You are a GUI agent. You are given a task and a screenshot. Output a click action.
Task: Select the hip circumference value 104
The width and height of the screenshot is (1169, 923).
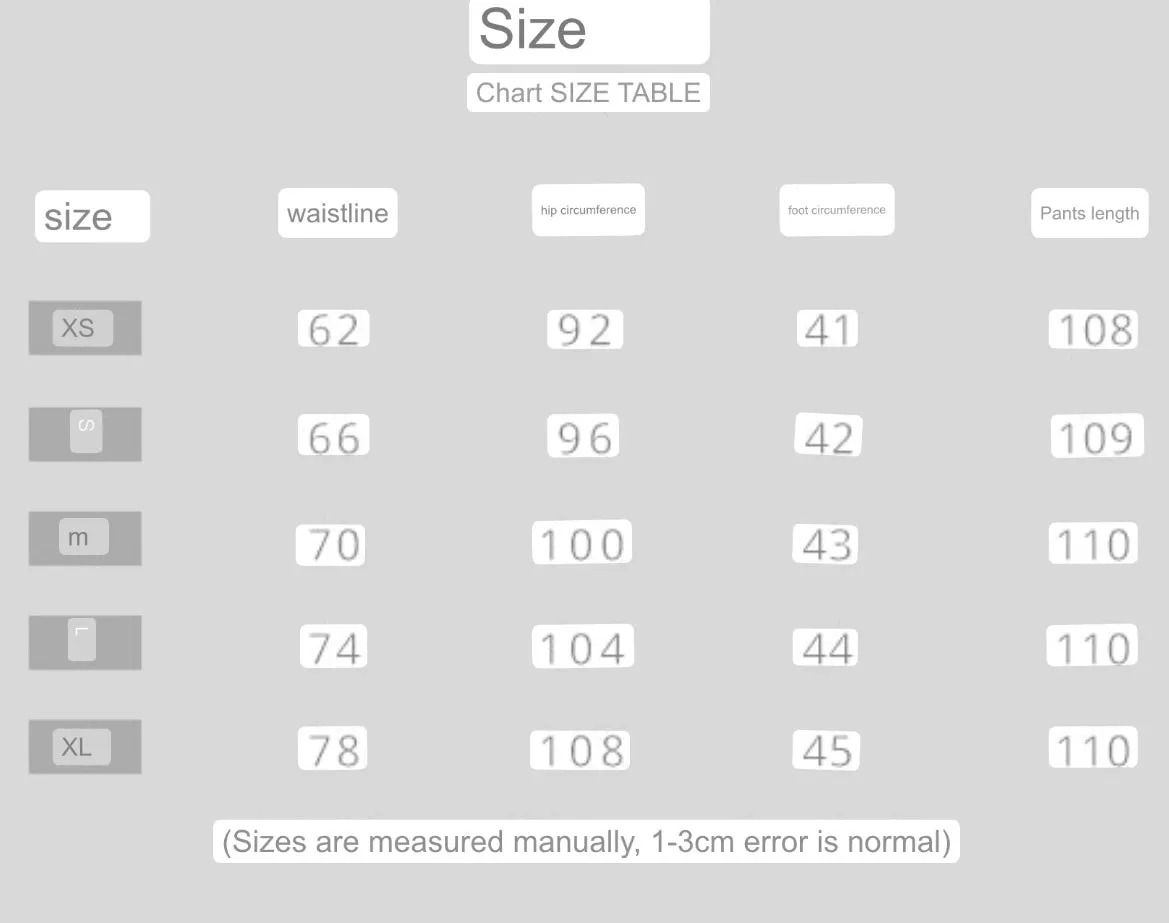click(583, 646)
